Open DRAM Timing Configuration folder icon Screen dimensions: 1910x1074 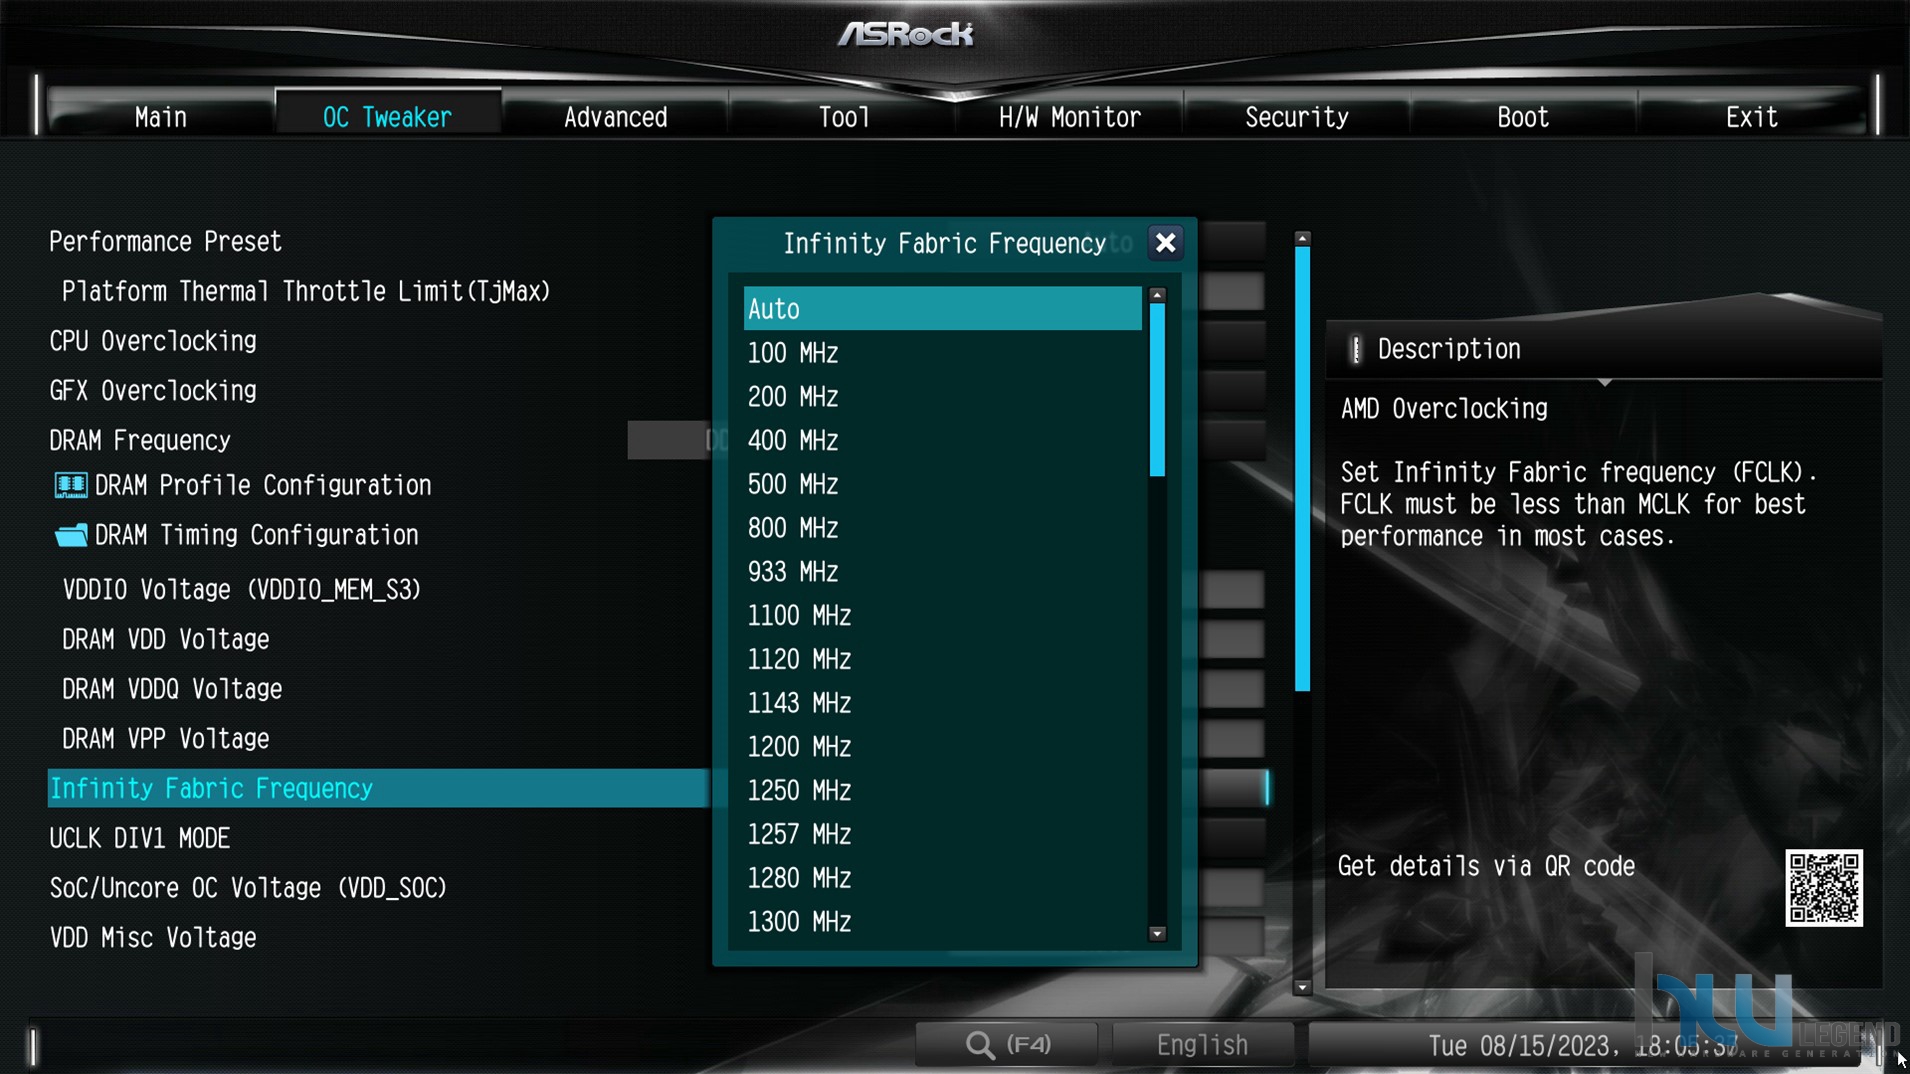tap(70, 535)
